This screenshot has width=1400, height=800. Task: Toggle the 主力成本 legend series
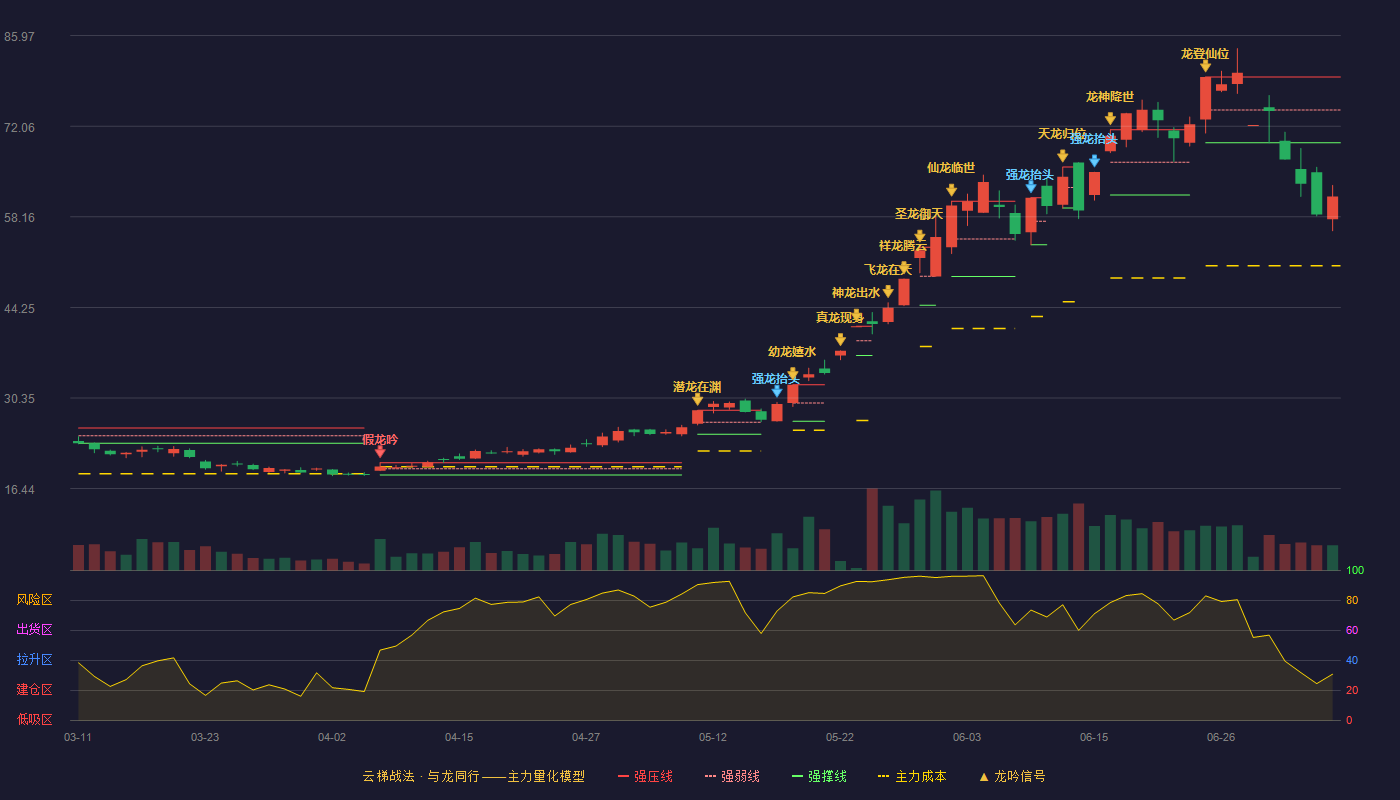(912, 776)
